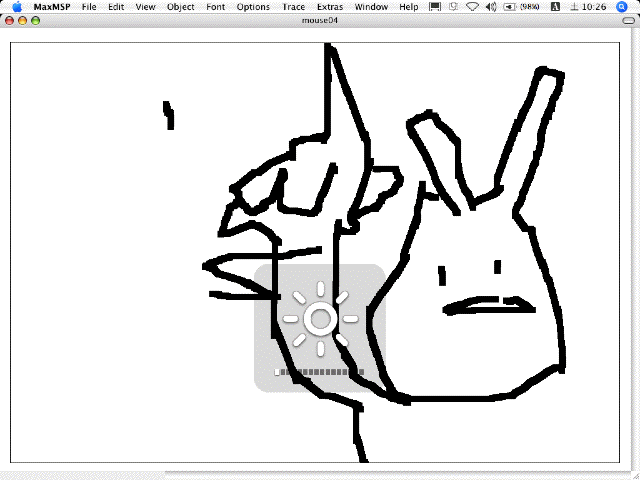Click the volume speaker icon
Image resolution: width=640 pixels, height=480 pixels.
tap(491, 7)
